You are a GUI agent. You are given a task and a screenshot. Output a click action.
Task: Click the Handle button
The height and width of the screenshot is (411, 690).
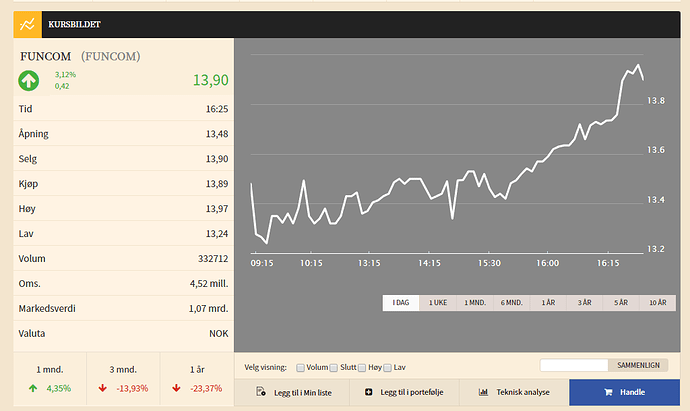(x=624, y=392)
